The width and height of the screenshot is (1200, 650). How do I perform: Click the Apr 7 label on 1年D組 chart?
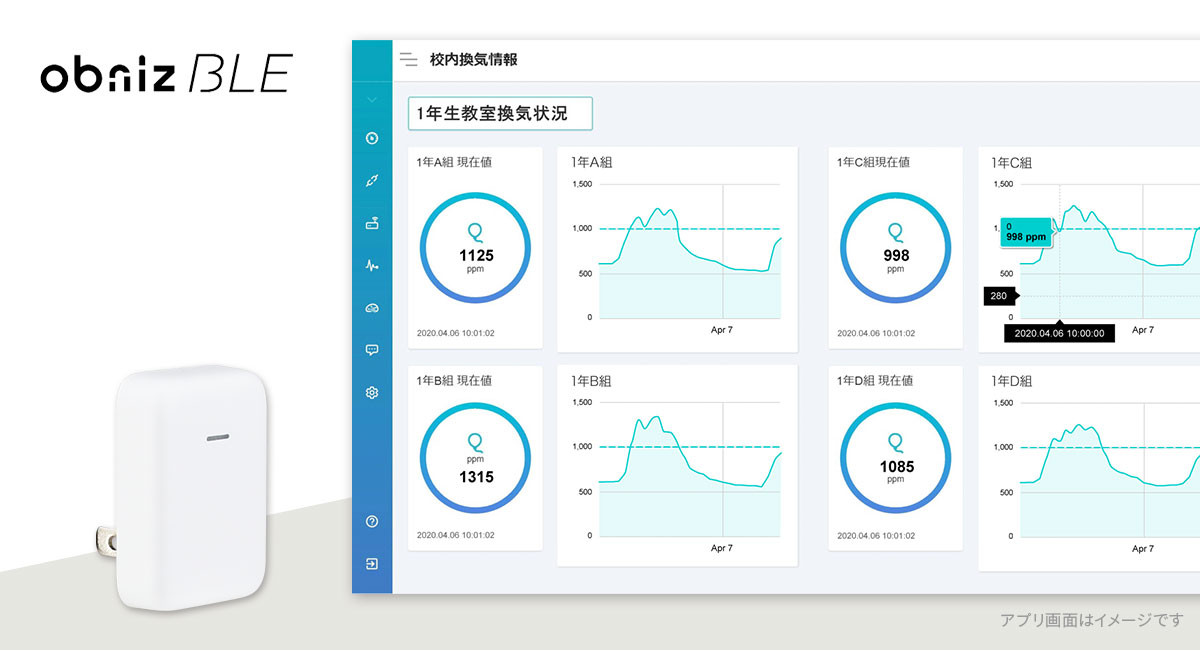click(1142, 549)
